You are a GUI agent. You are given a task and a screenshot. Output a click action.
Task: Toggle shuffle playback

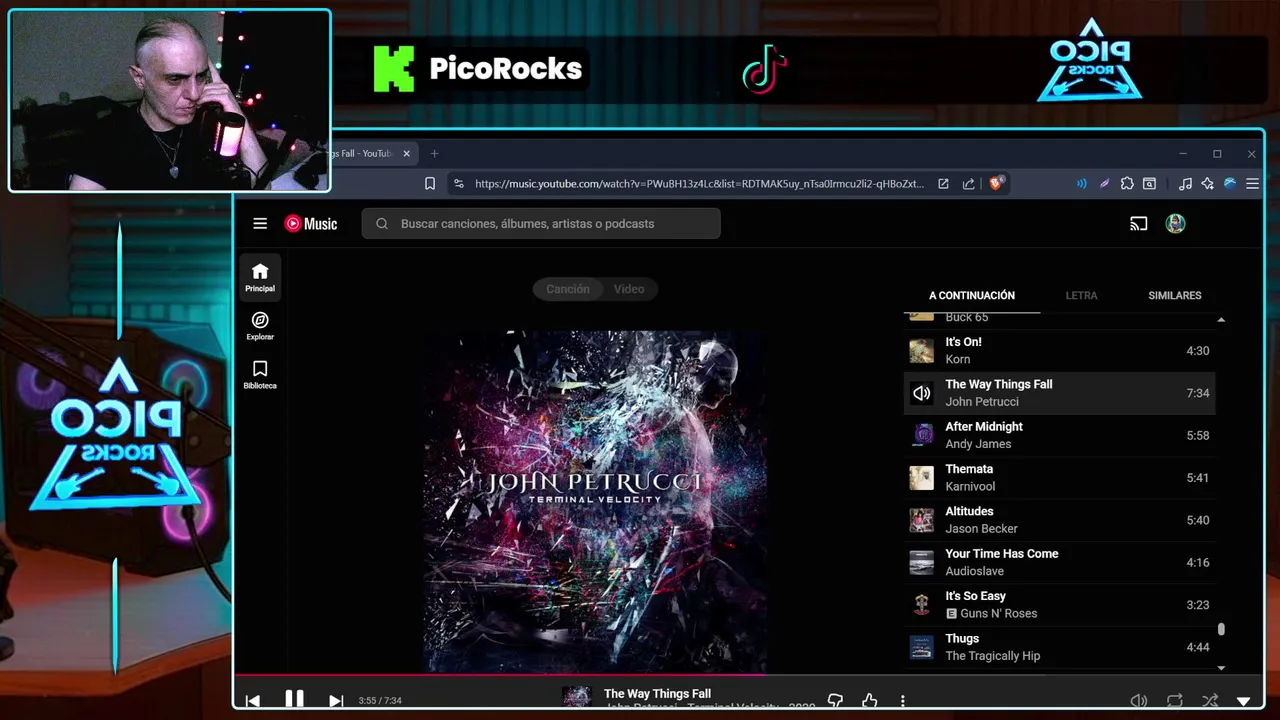click(x=1210, y=701)
